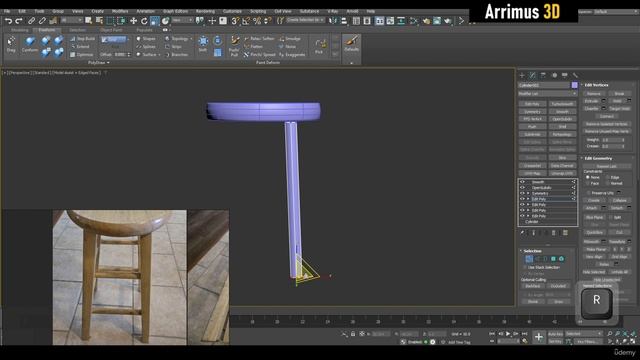Enable the Preserve UVs checkbox
Screen dimensions: 640x360
coord(588,193)
